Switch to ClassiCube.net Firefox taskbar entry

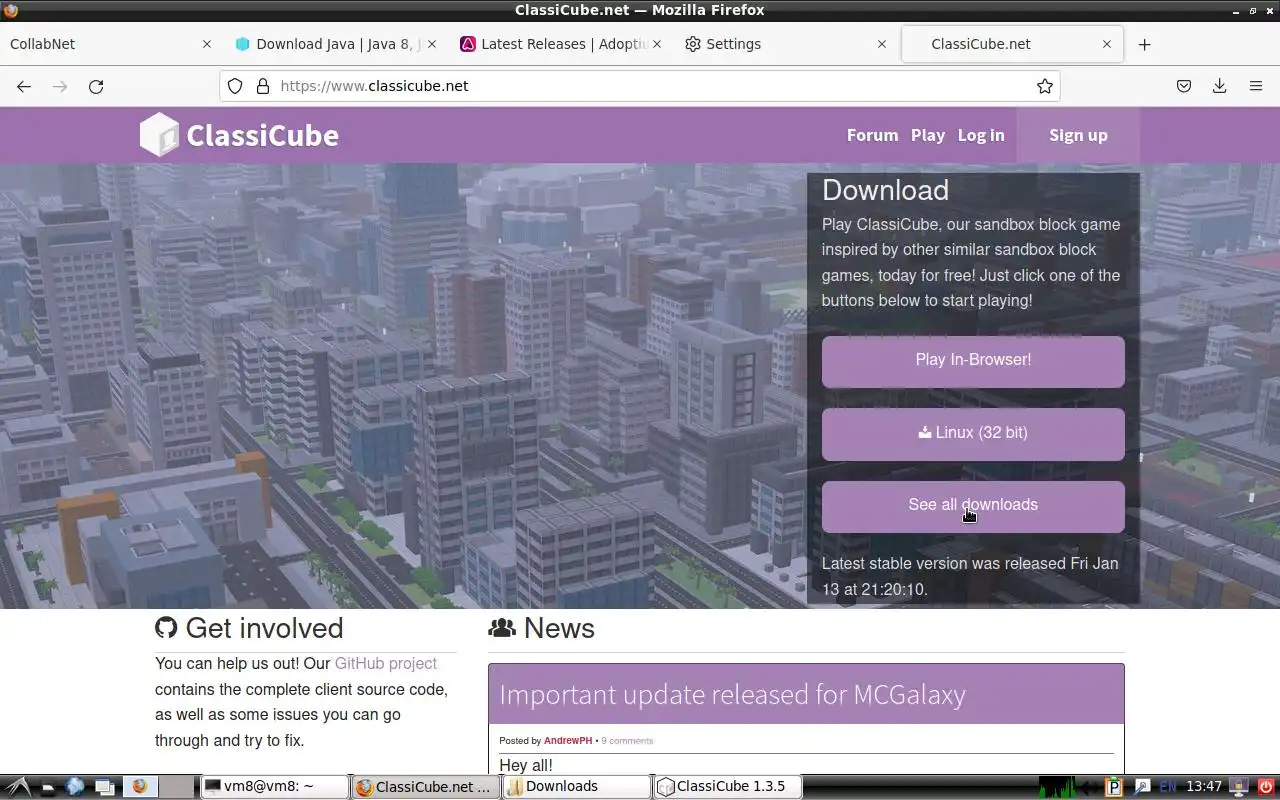(x=426, y=787)
